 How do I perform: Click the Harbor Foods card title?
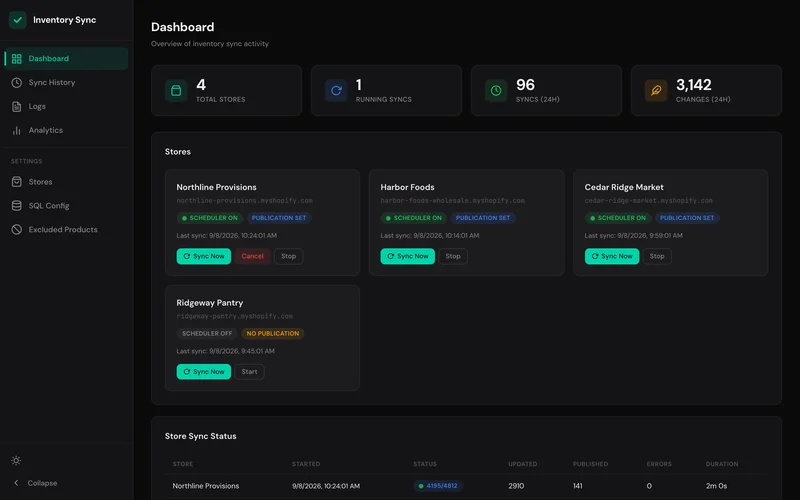click(x=407, y=187)
